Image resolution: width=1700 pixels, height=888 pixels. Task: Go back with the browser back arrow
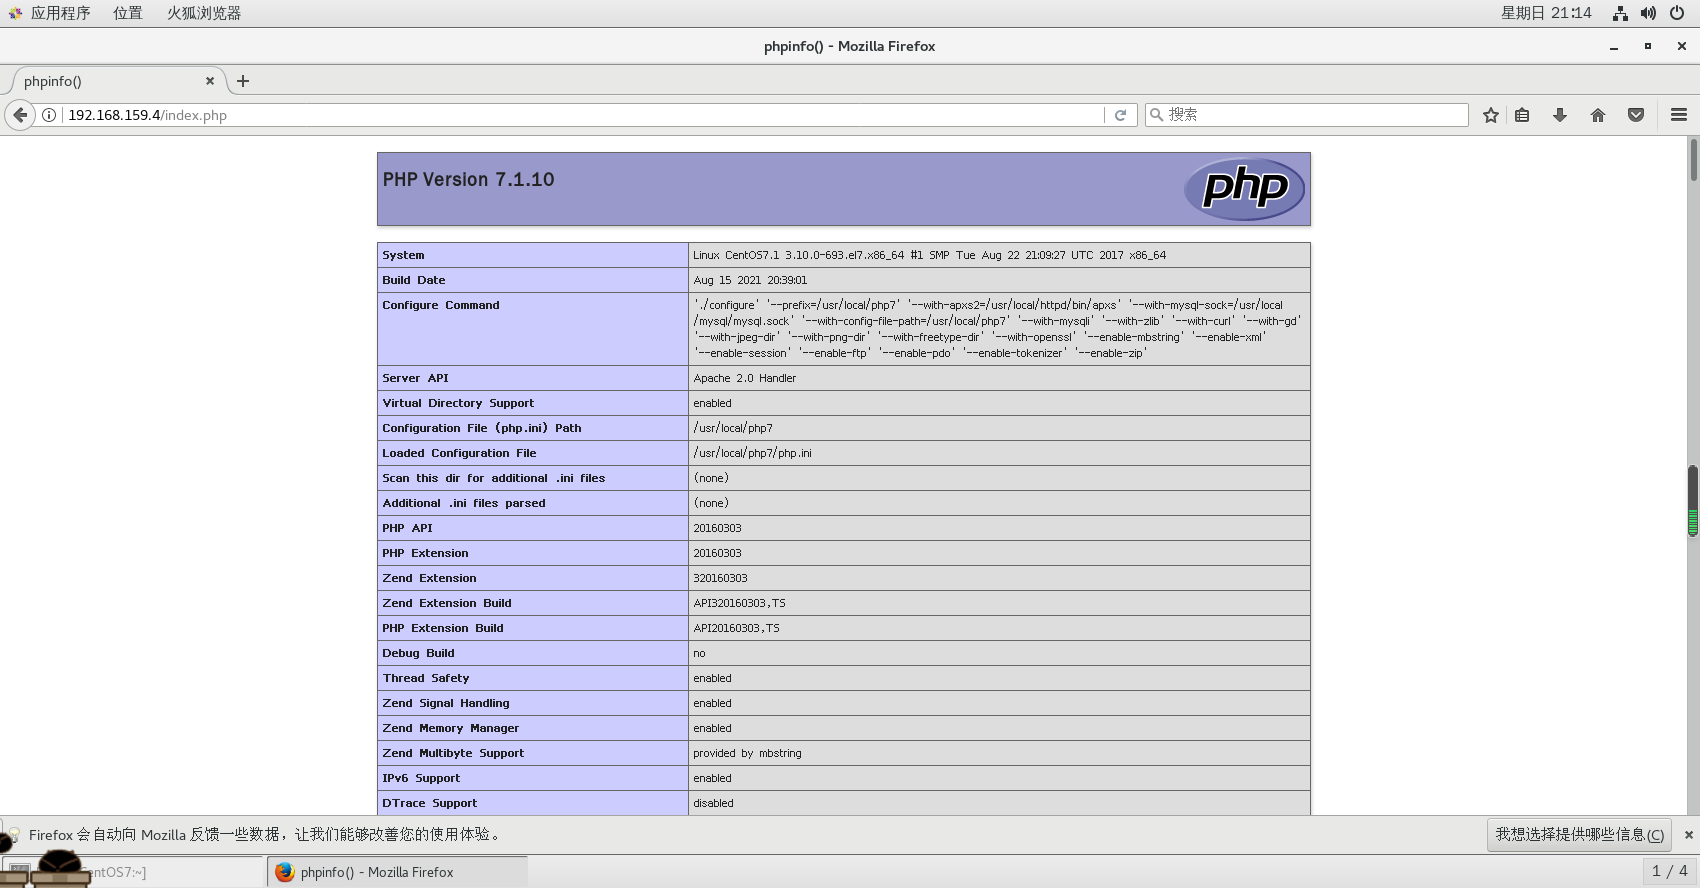[20, 115]
